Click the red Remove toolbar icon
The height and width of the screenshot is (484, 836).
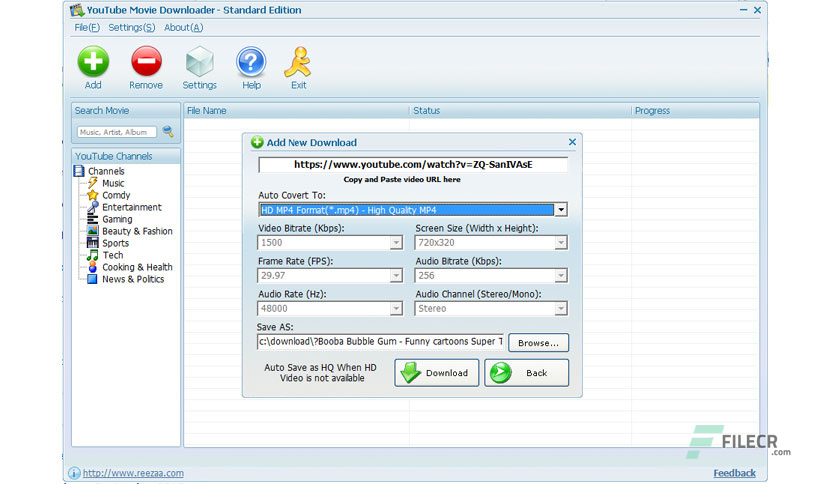click(x=146, y=61)
